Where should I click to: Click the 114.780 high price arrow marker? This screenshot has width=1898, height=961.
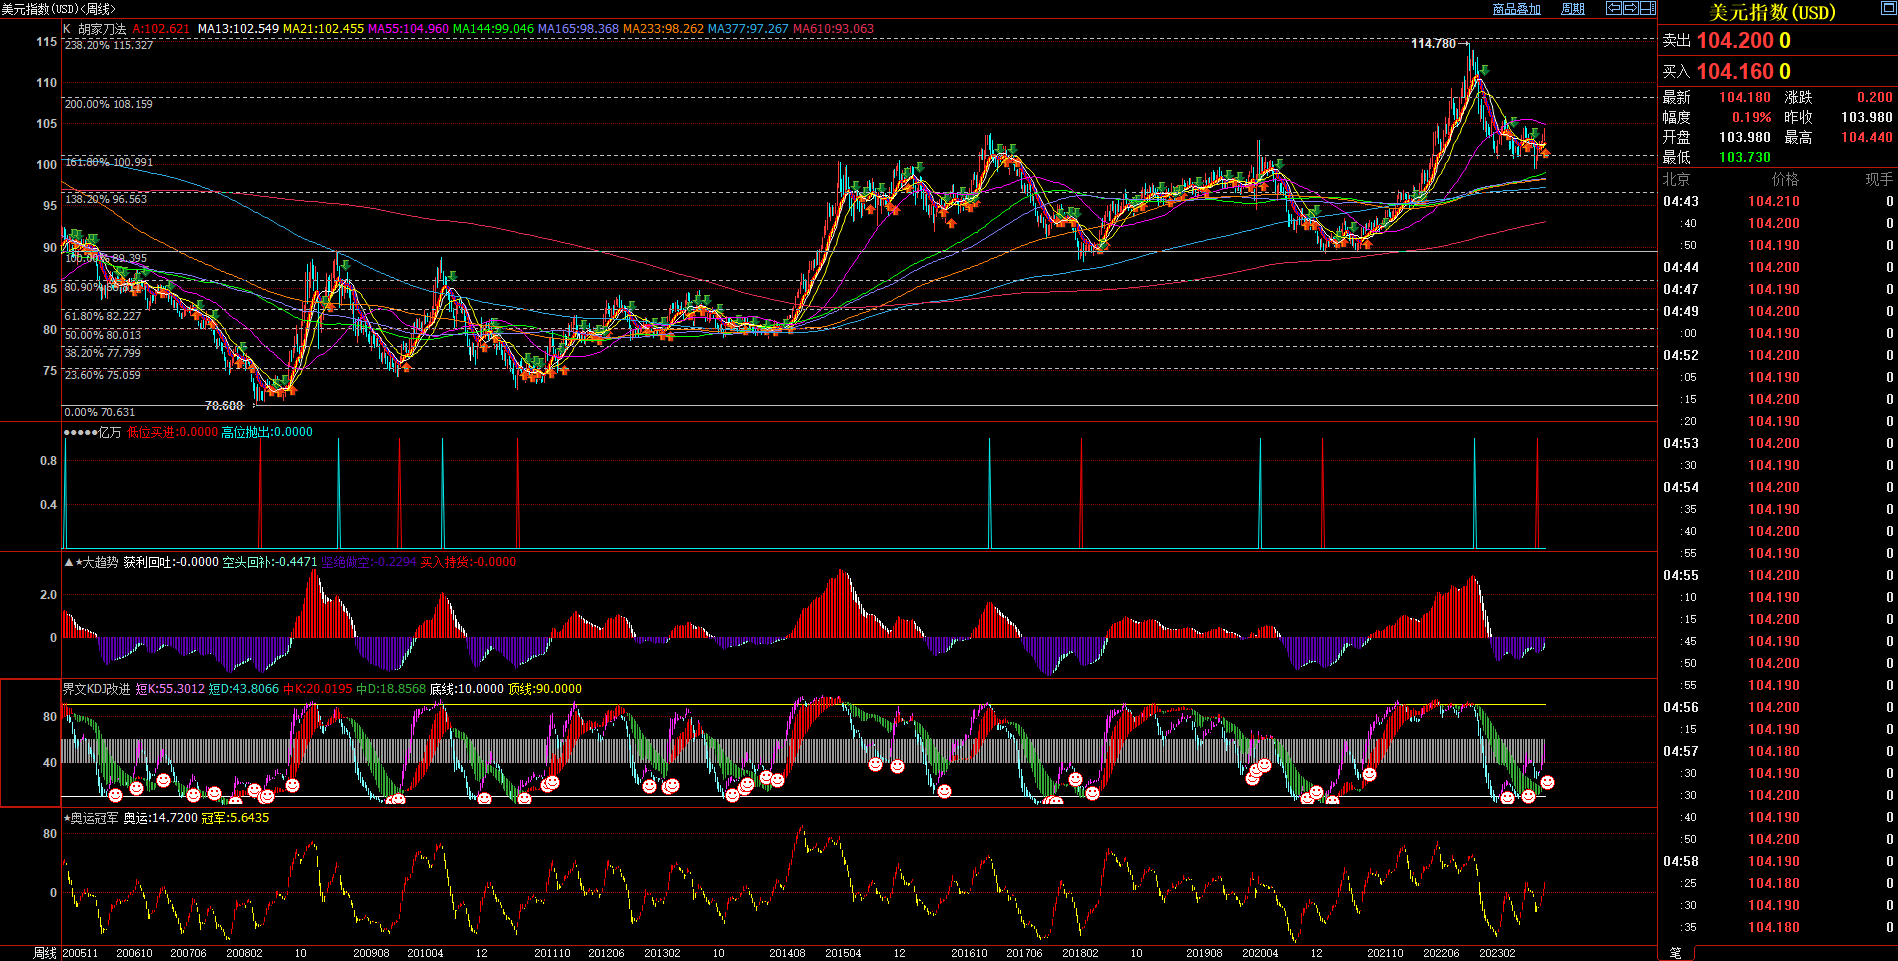(1439, 43)
